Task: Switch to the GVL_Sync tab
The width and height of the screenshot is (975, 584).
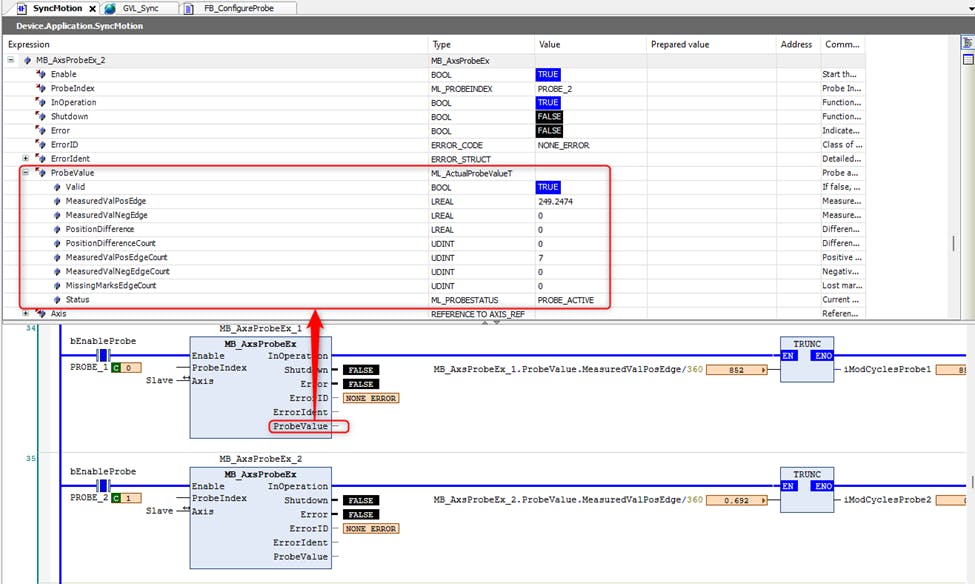Action: click(x=140, y=8)
